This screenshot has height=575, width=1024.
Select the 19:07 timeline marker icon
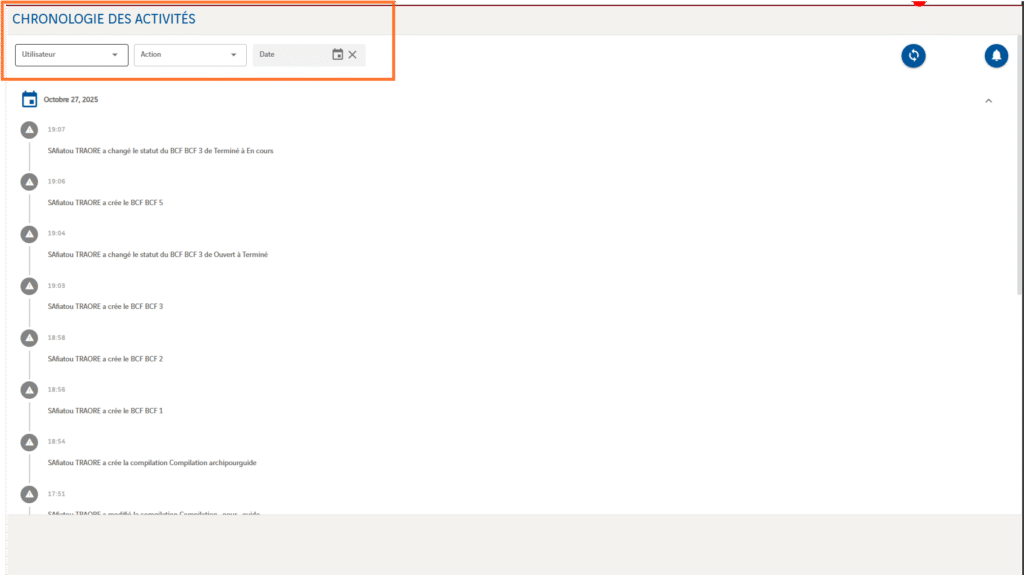30,130
